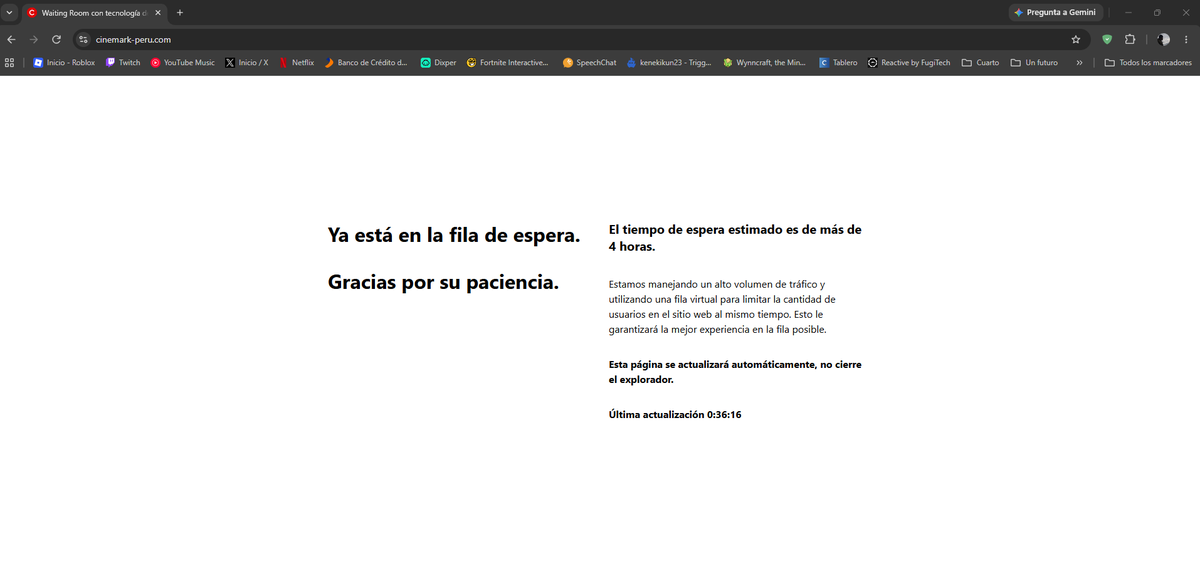Open the SpeechChat bookmark
The height and width of the screenshot is (576, 1200).
click(589, 62)
